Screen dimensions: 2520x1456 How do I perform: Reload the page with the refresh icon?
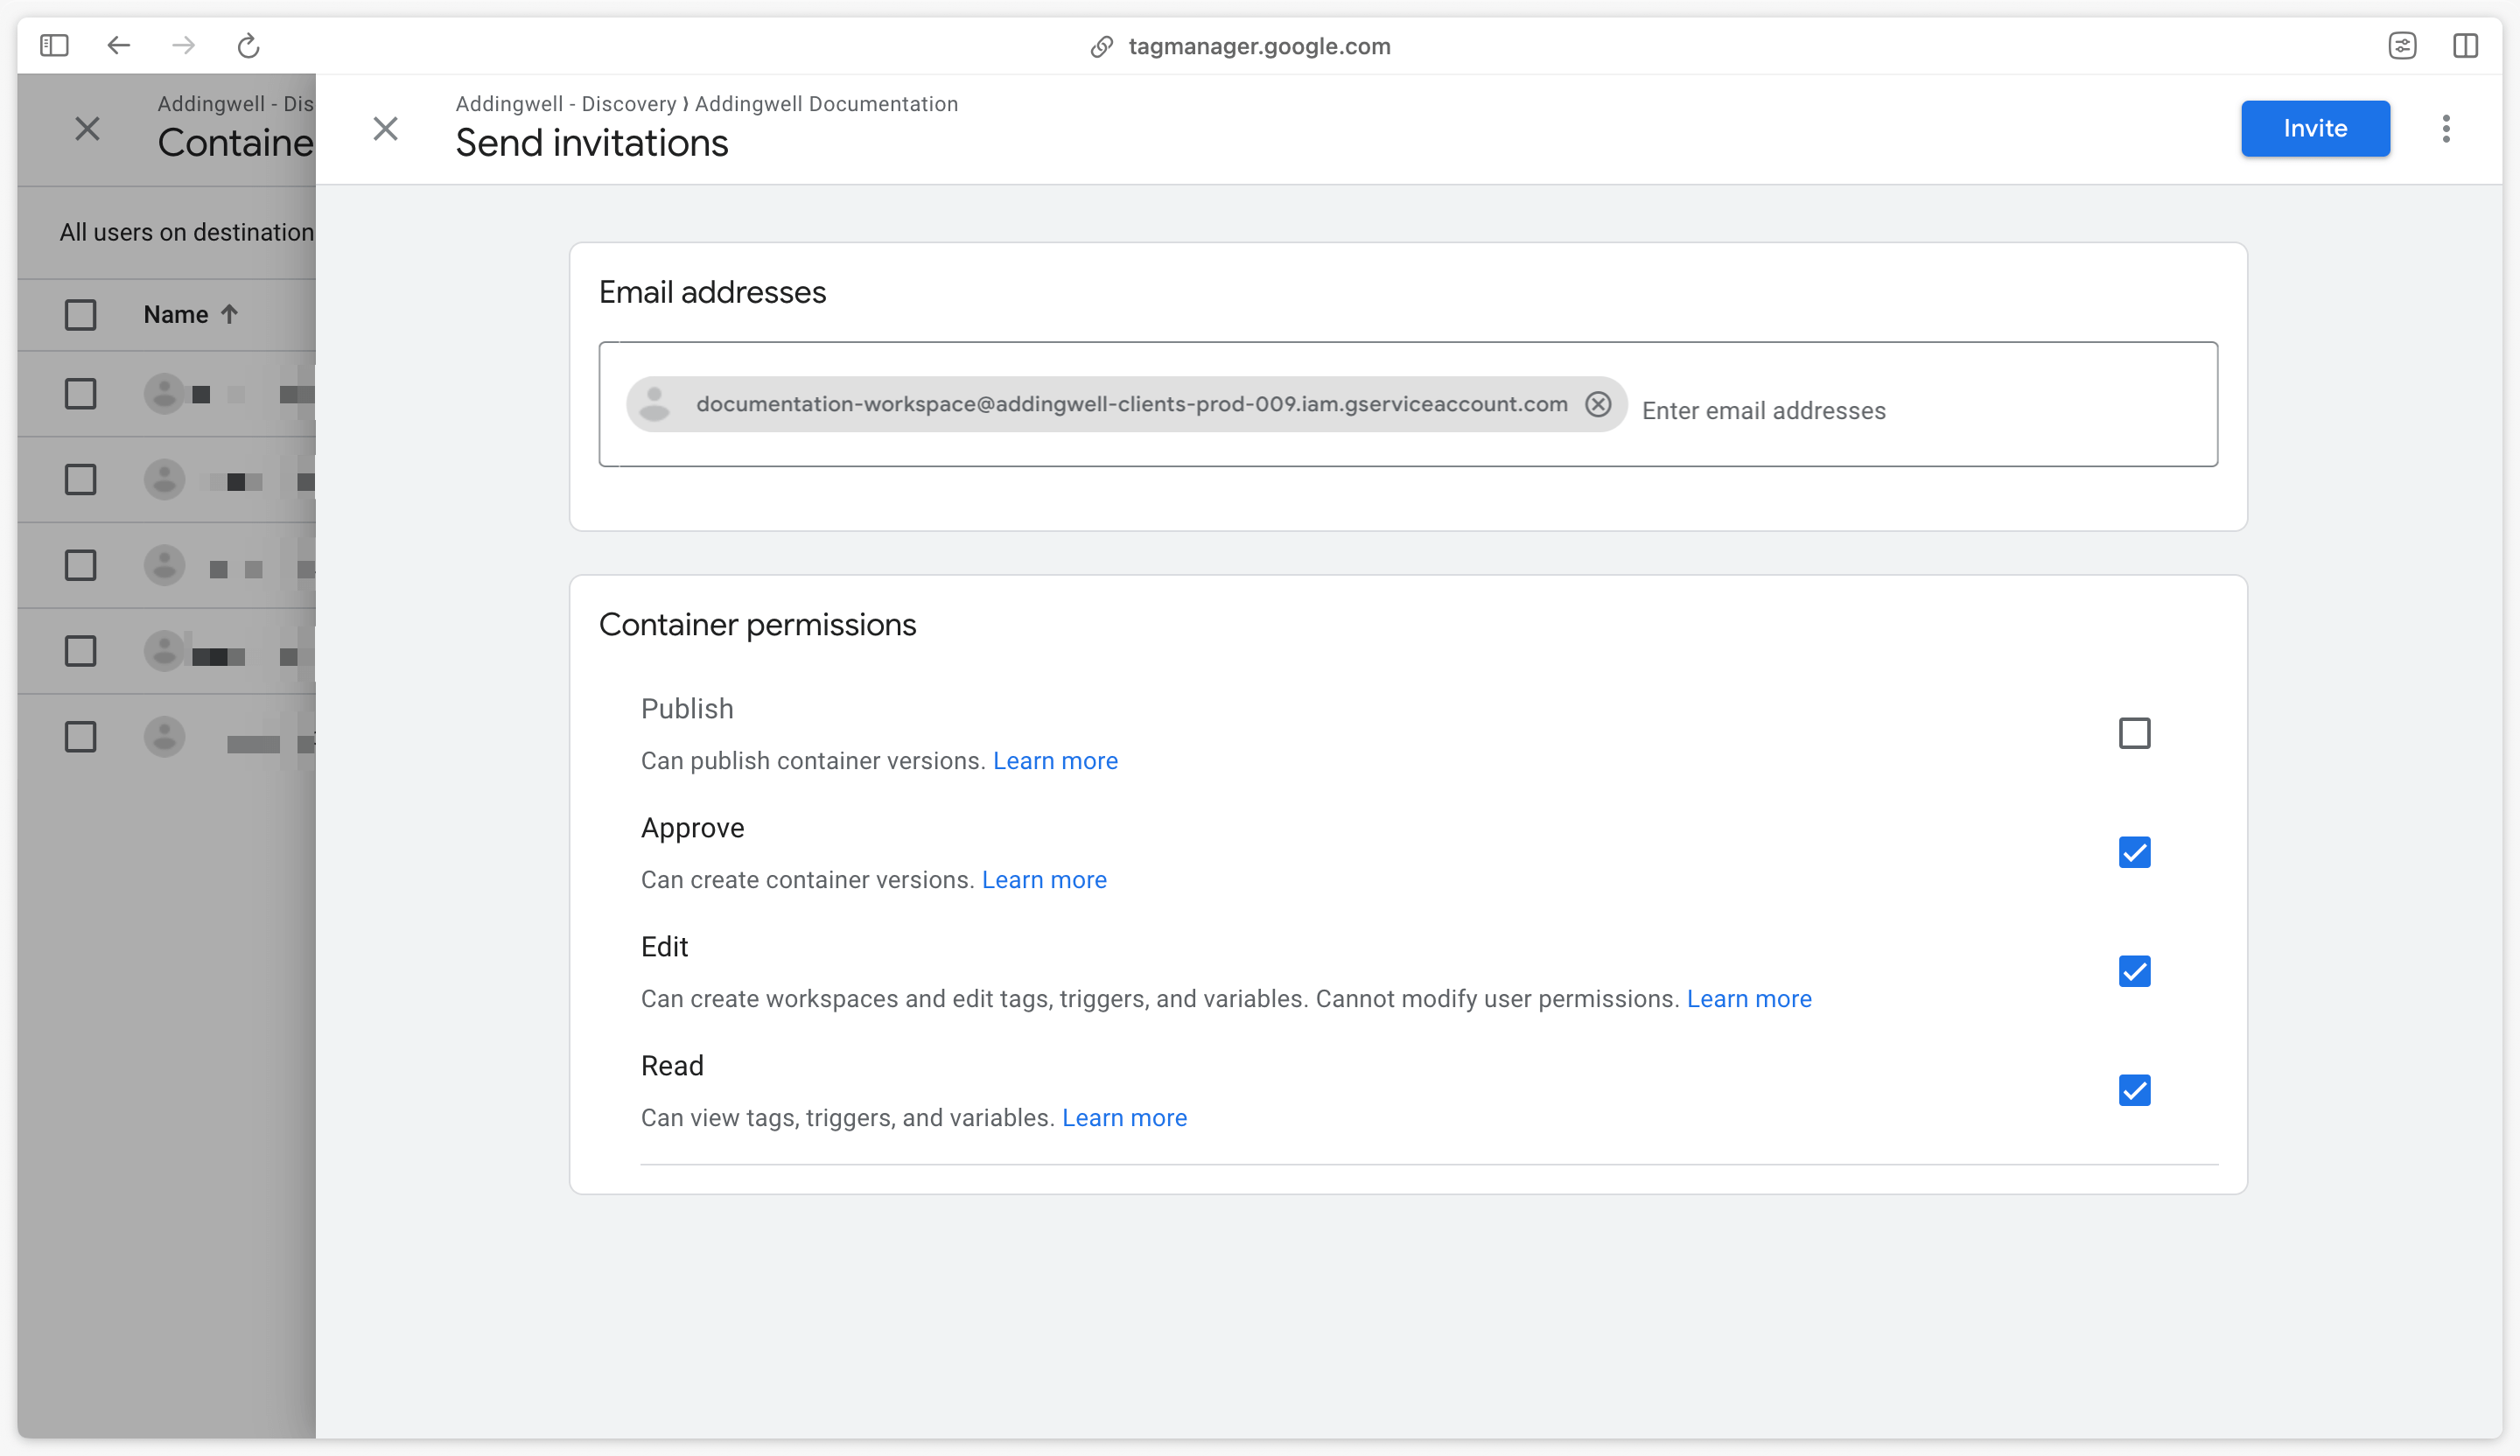coord(248,45)
